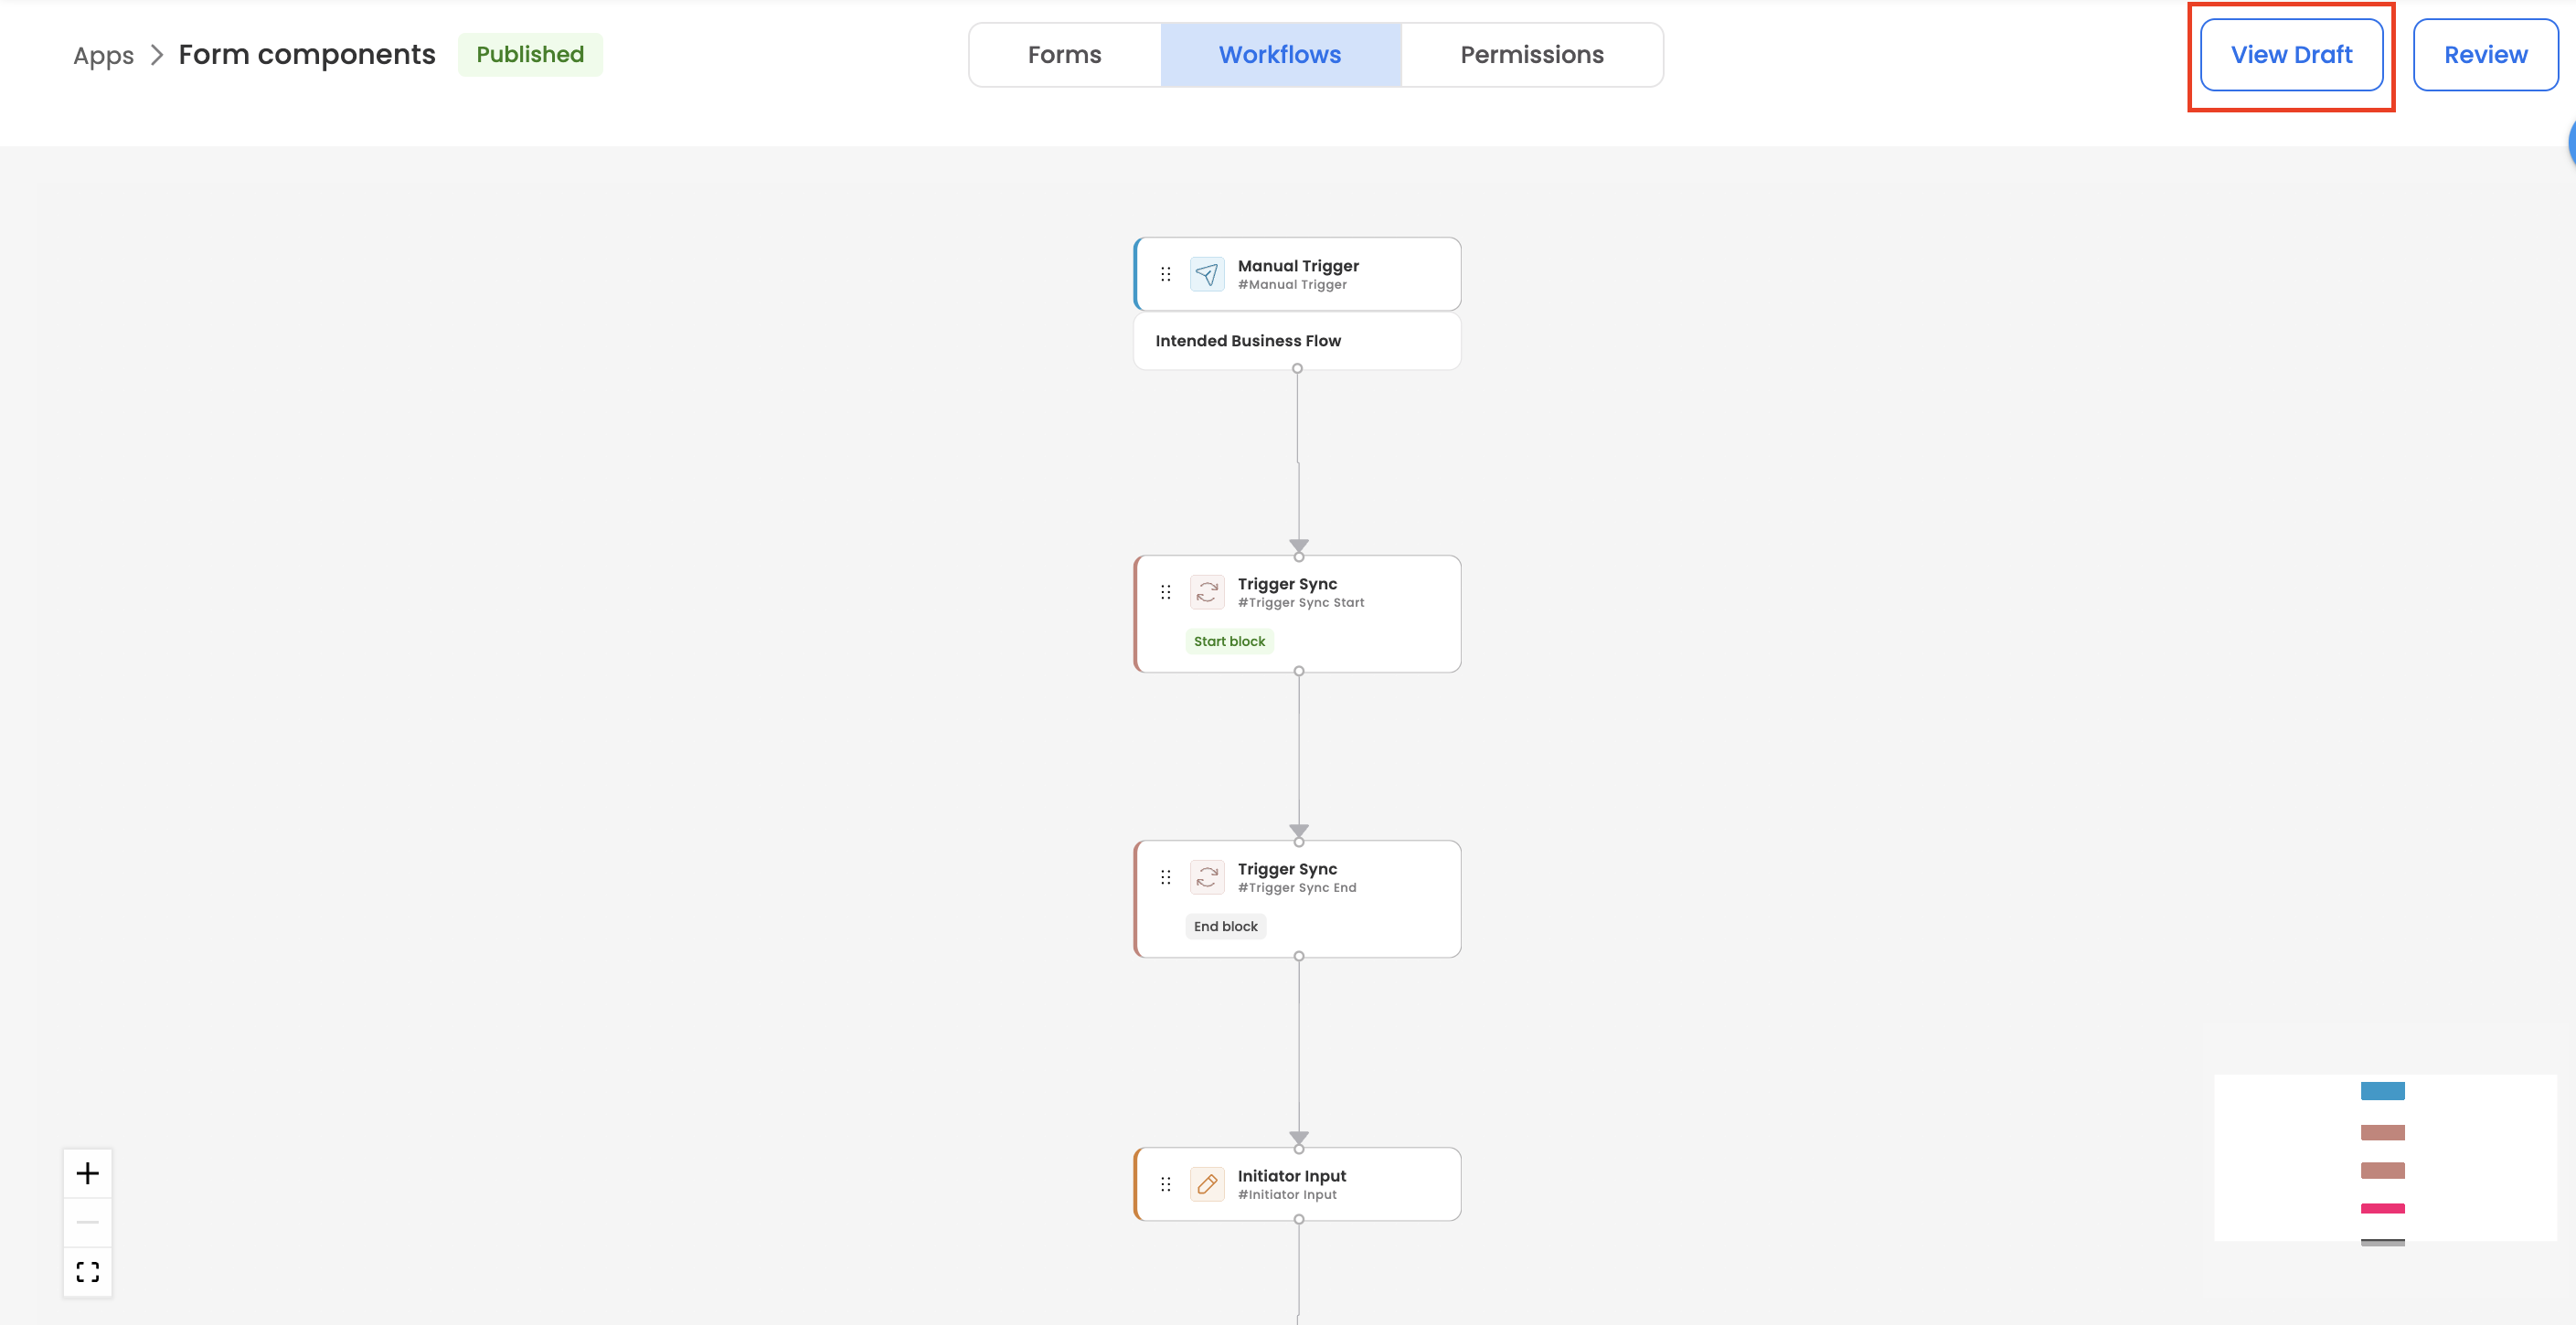Select the Workflows tab

1279,55
